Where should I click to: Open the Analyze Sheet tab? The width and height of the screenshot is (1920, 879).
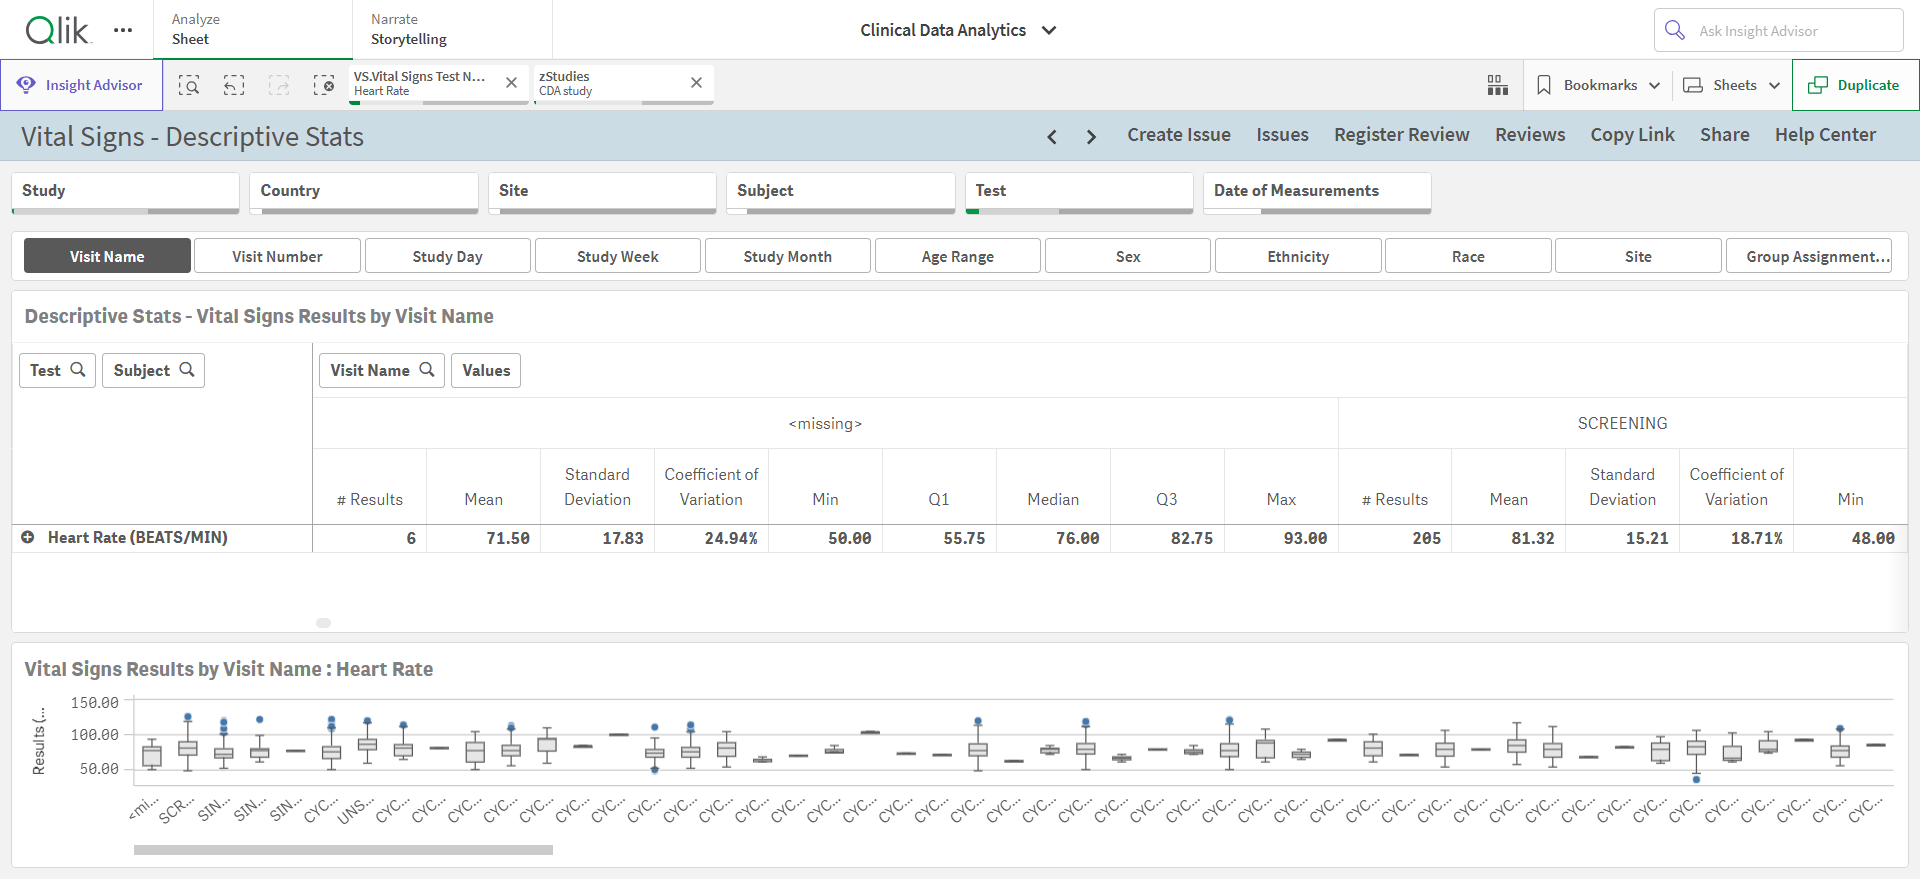tap(253, 29)
